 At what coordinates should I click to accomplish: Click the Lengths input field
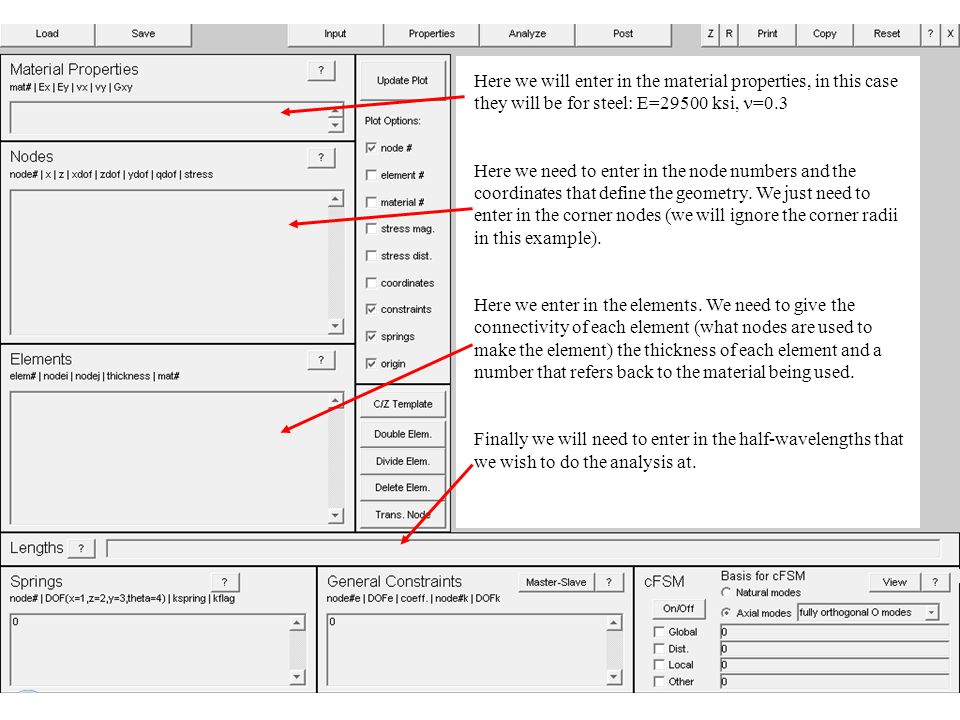523,549
